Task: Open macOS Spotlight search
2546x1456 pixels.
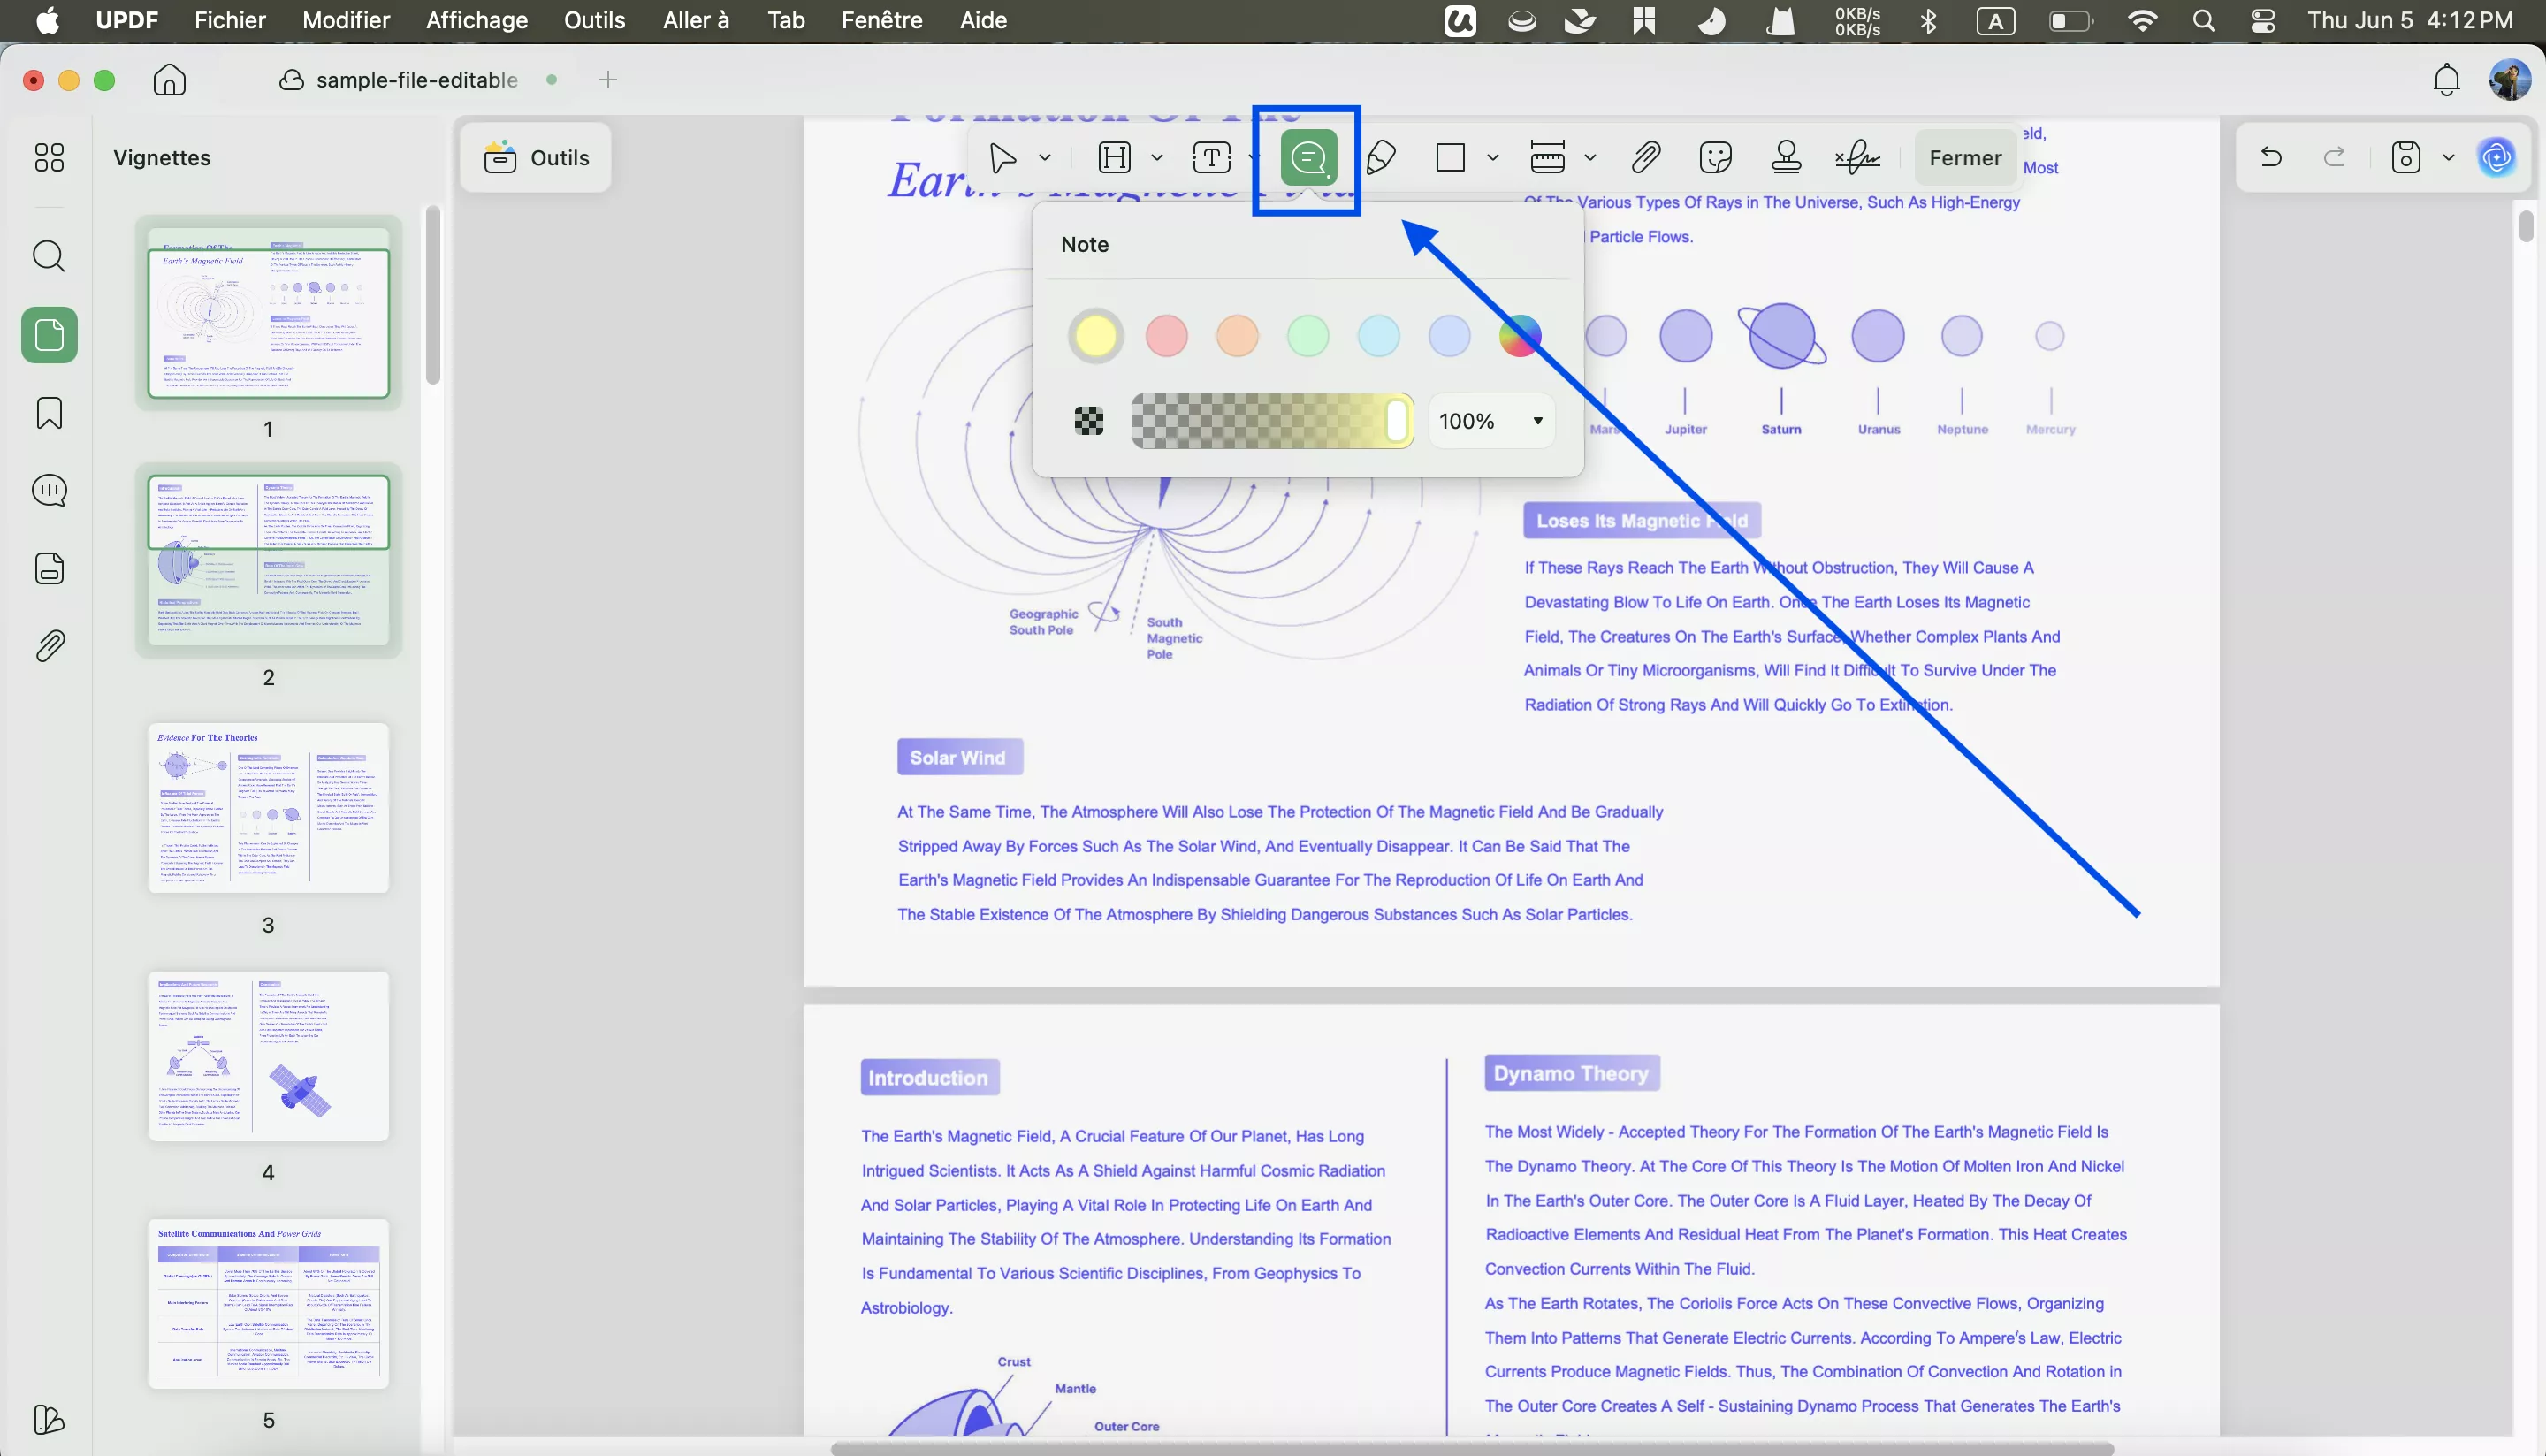Action: [x=2203, y=21]
